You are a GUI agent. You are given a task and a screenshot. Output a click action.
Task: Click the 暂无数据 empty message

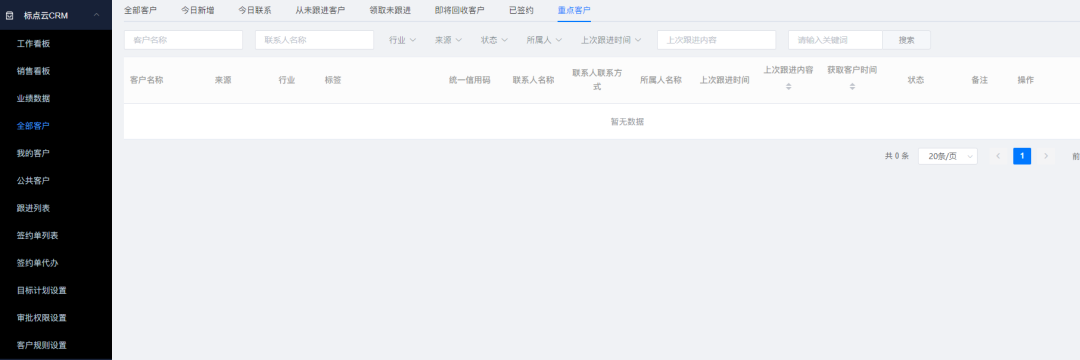click(627, 122)
